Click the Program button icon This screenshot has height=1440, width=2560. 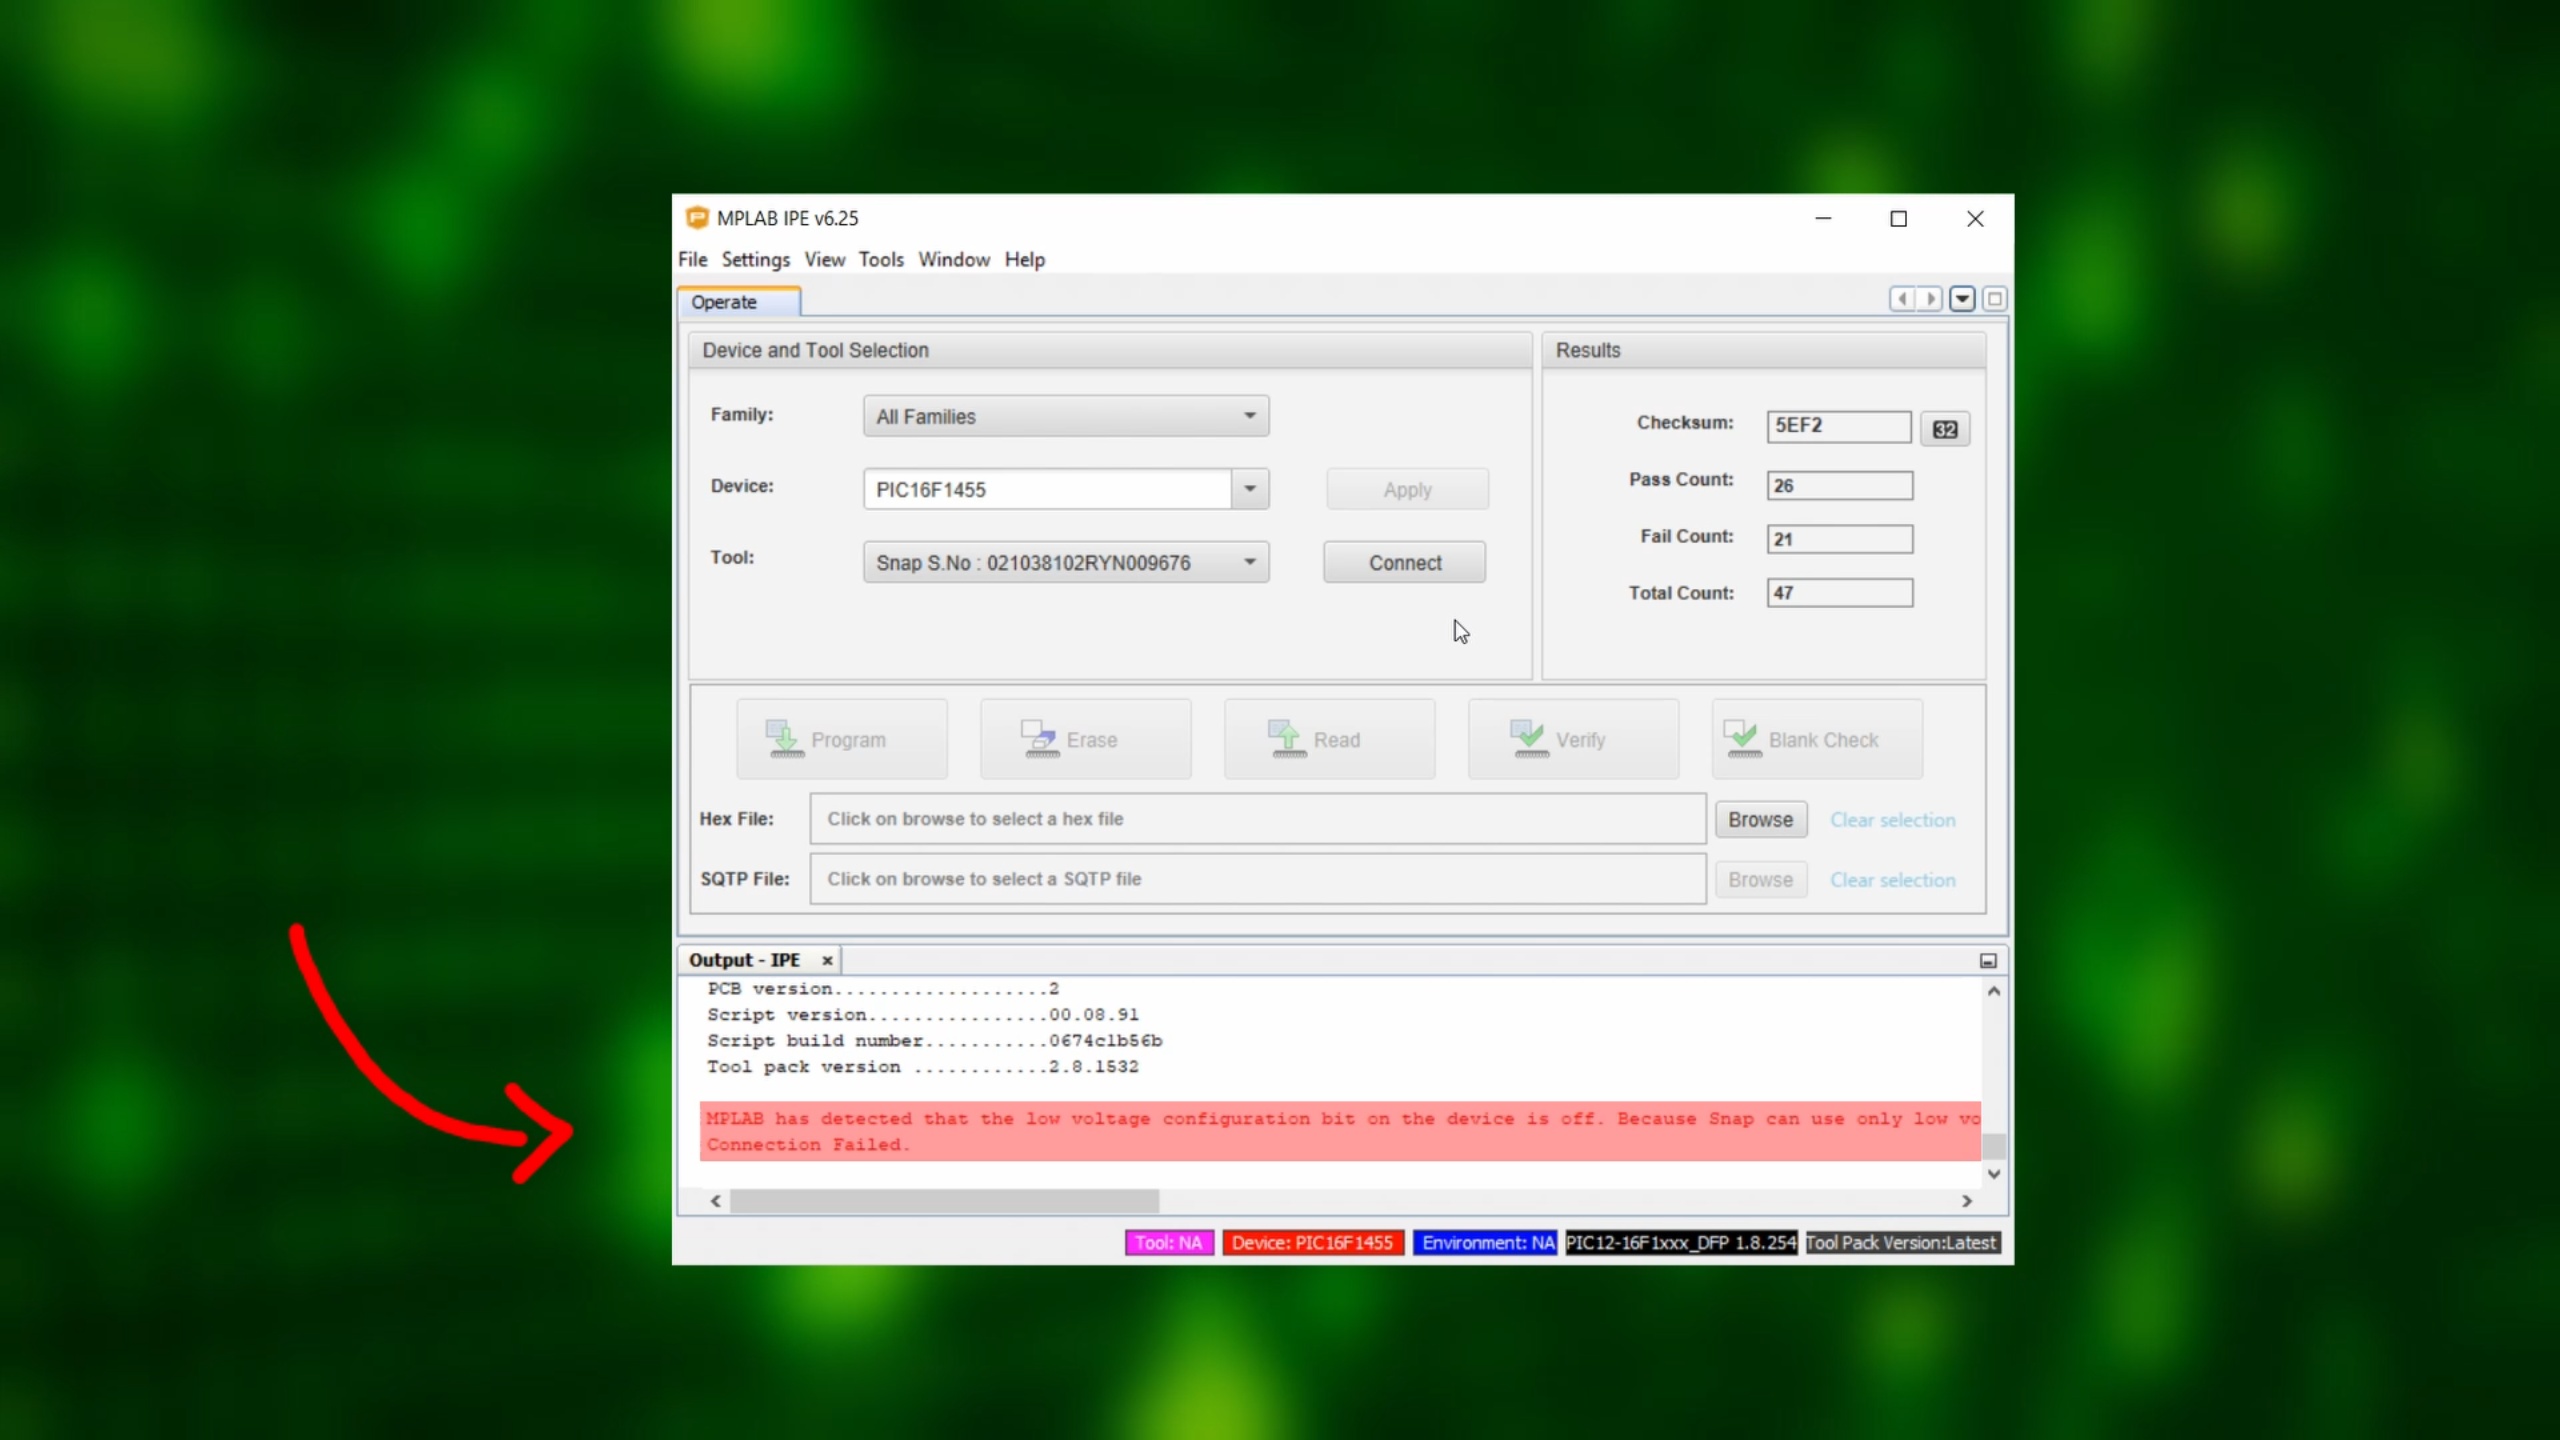[785, 739]
